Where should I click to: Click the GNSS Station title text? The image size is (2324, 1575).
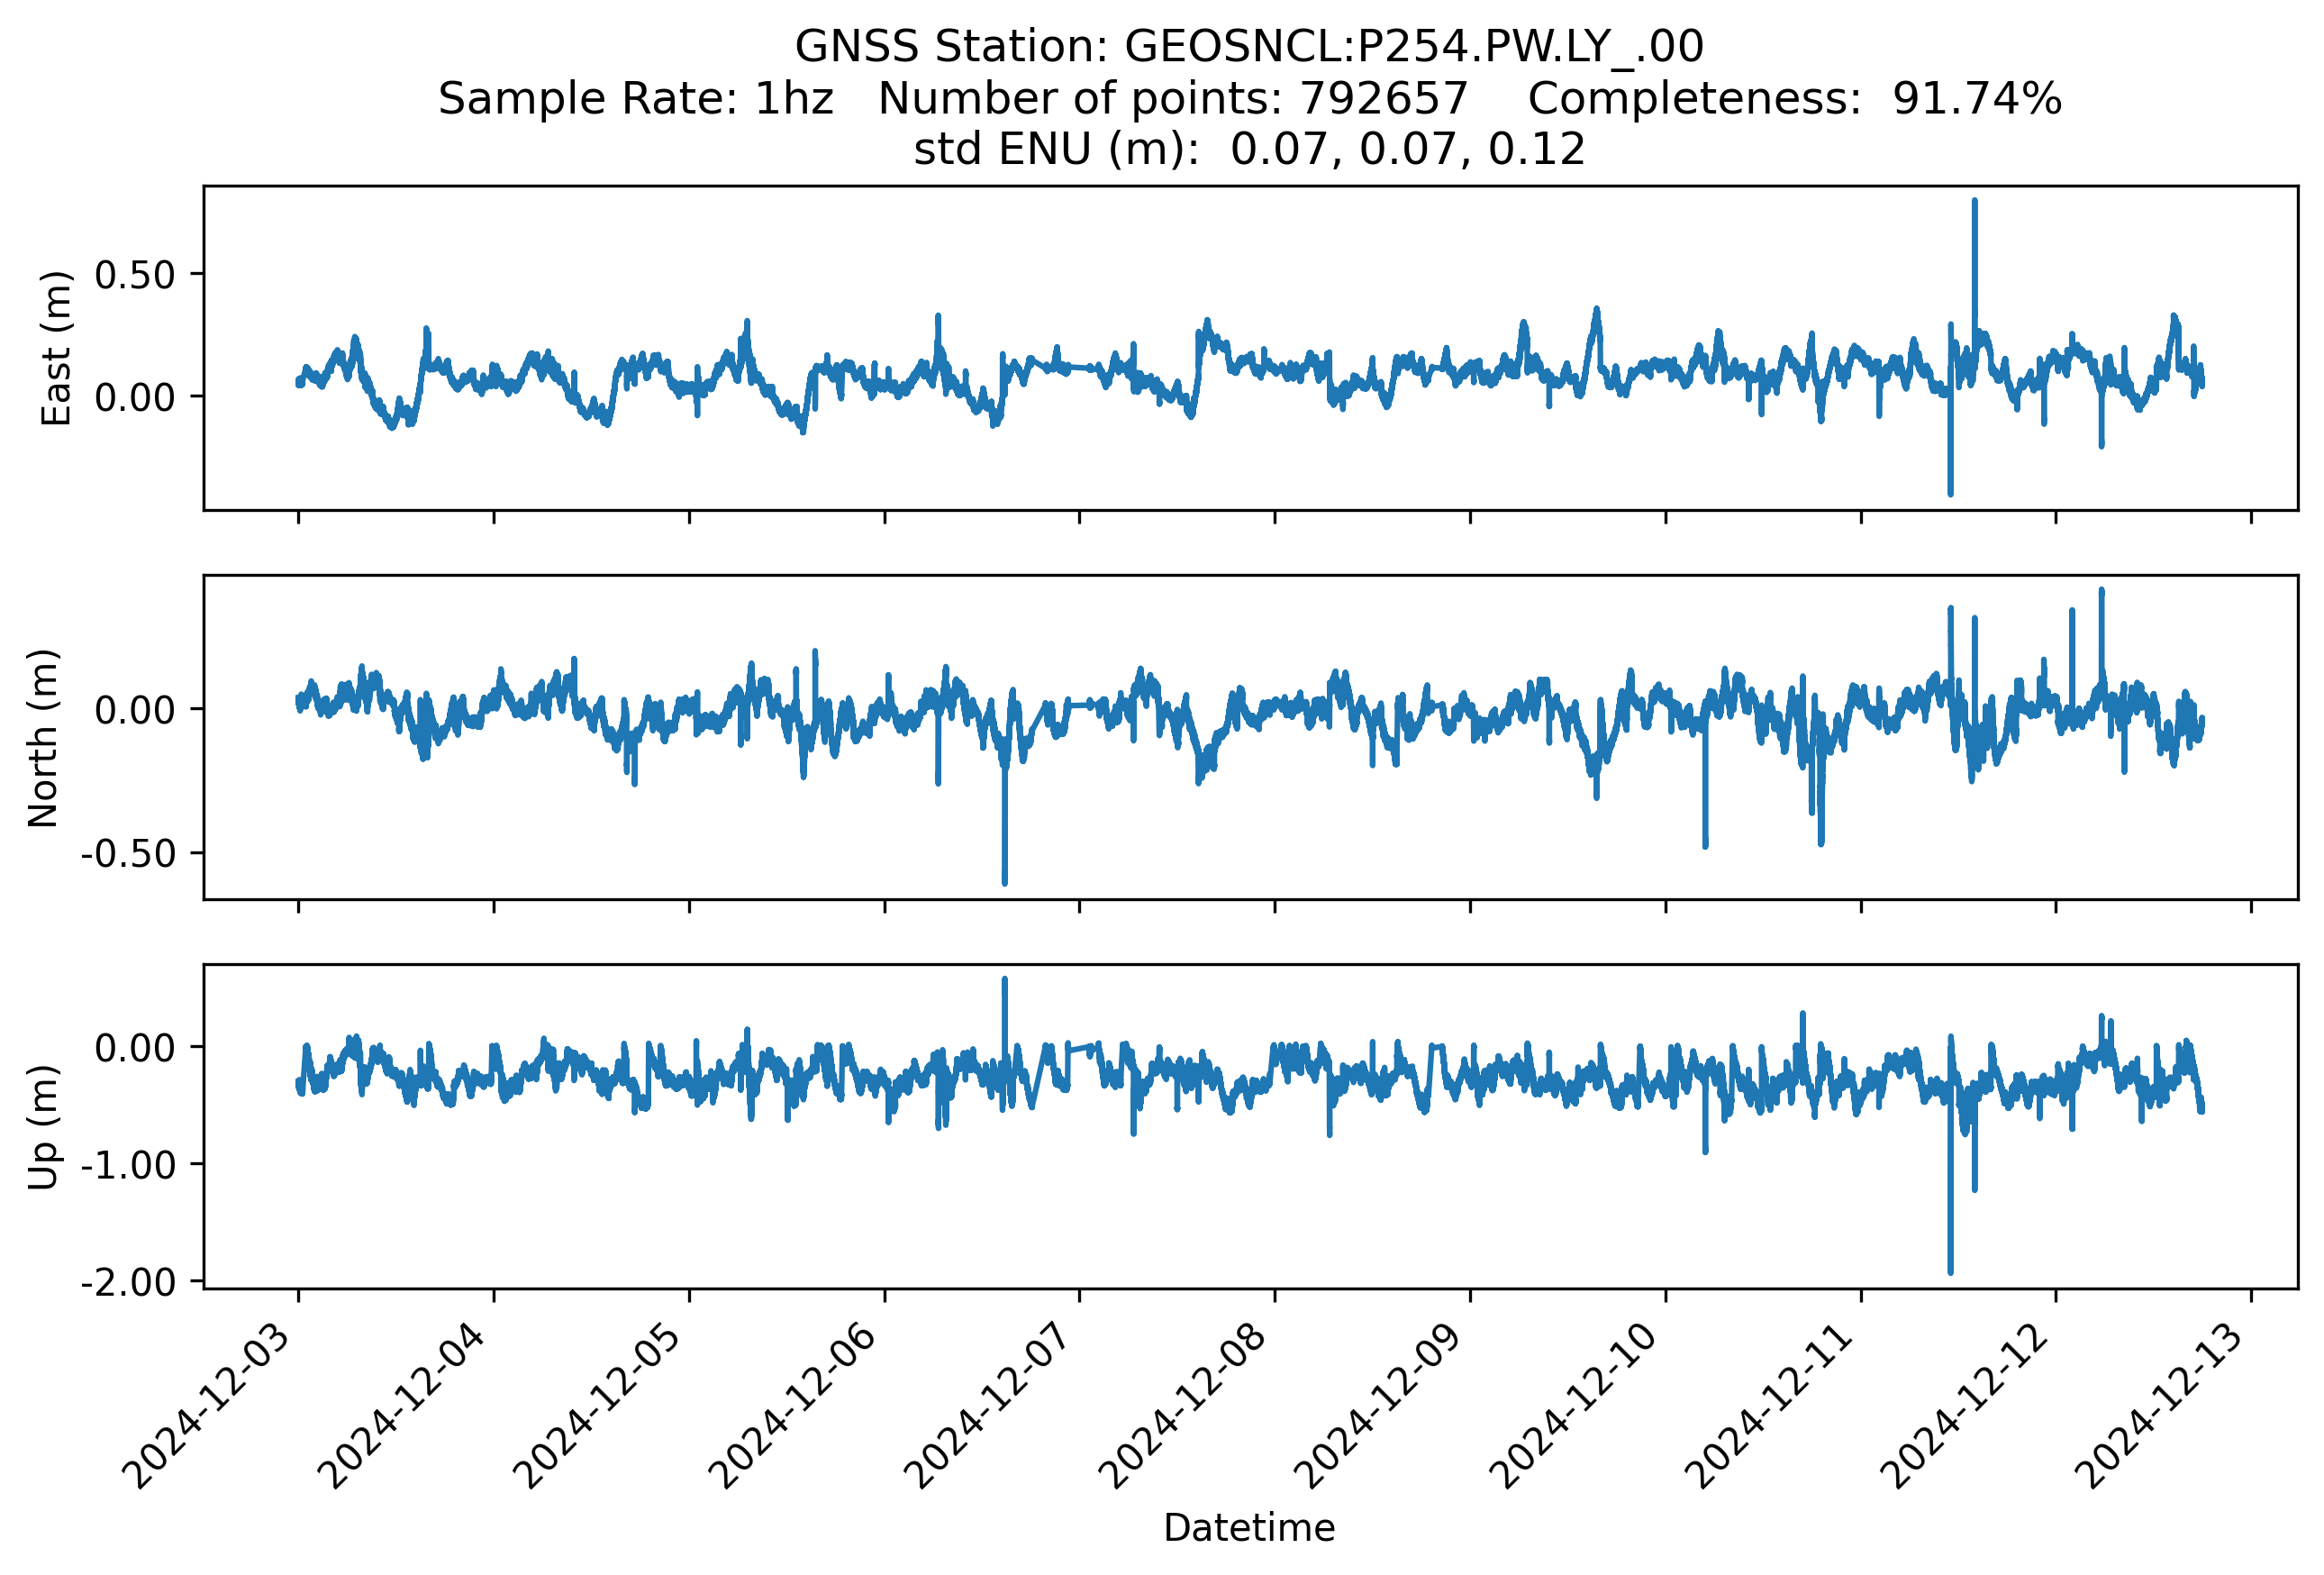(x=1248, y=47)
